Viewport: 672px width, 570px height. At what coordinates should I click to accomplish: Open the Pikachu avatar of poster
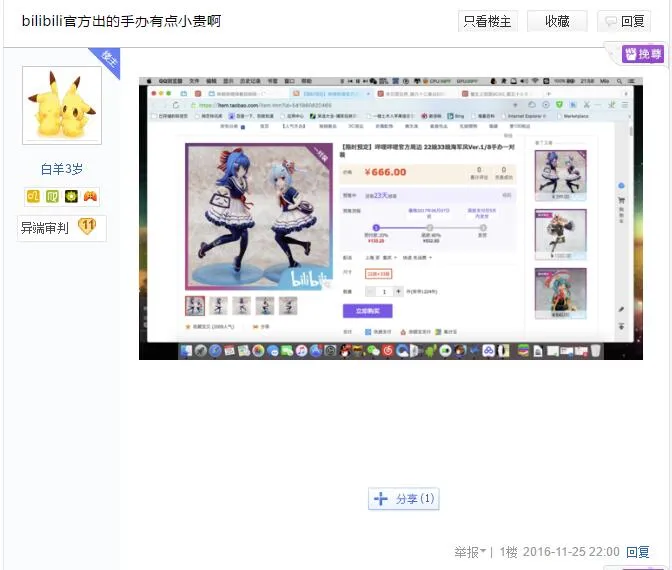[x=62, y=105]
